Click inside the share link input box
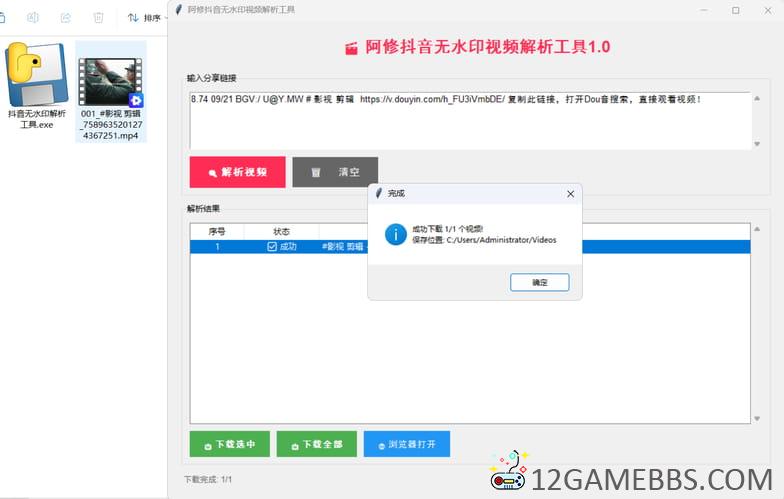Viewport: 784px width, 499px height. tap(470, 120)
